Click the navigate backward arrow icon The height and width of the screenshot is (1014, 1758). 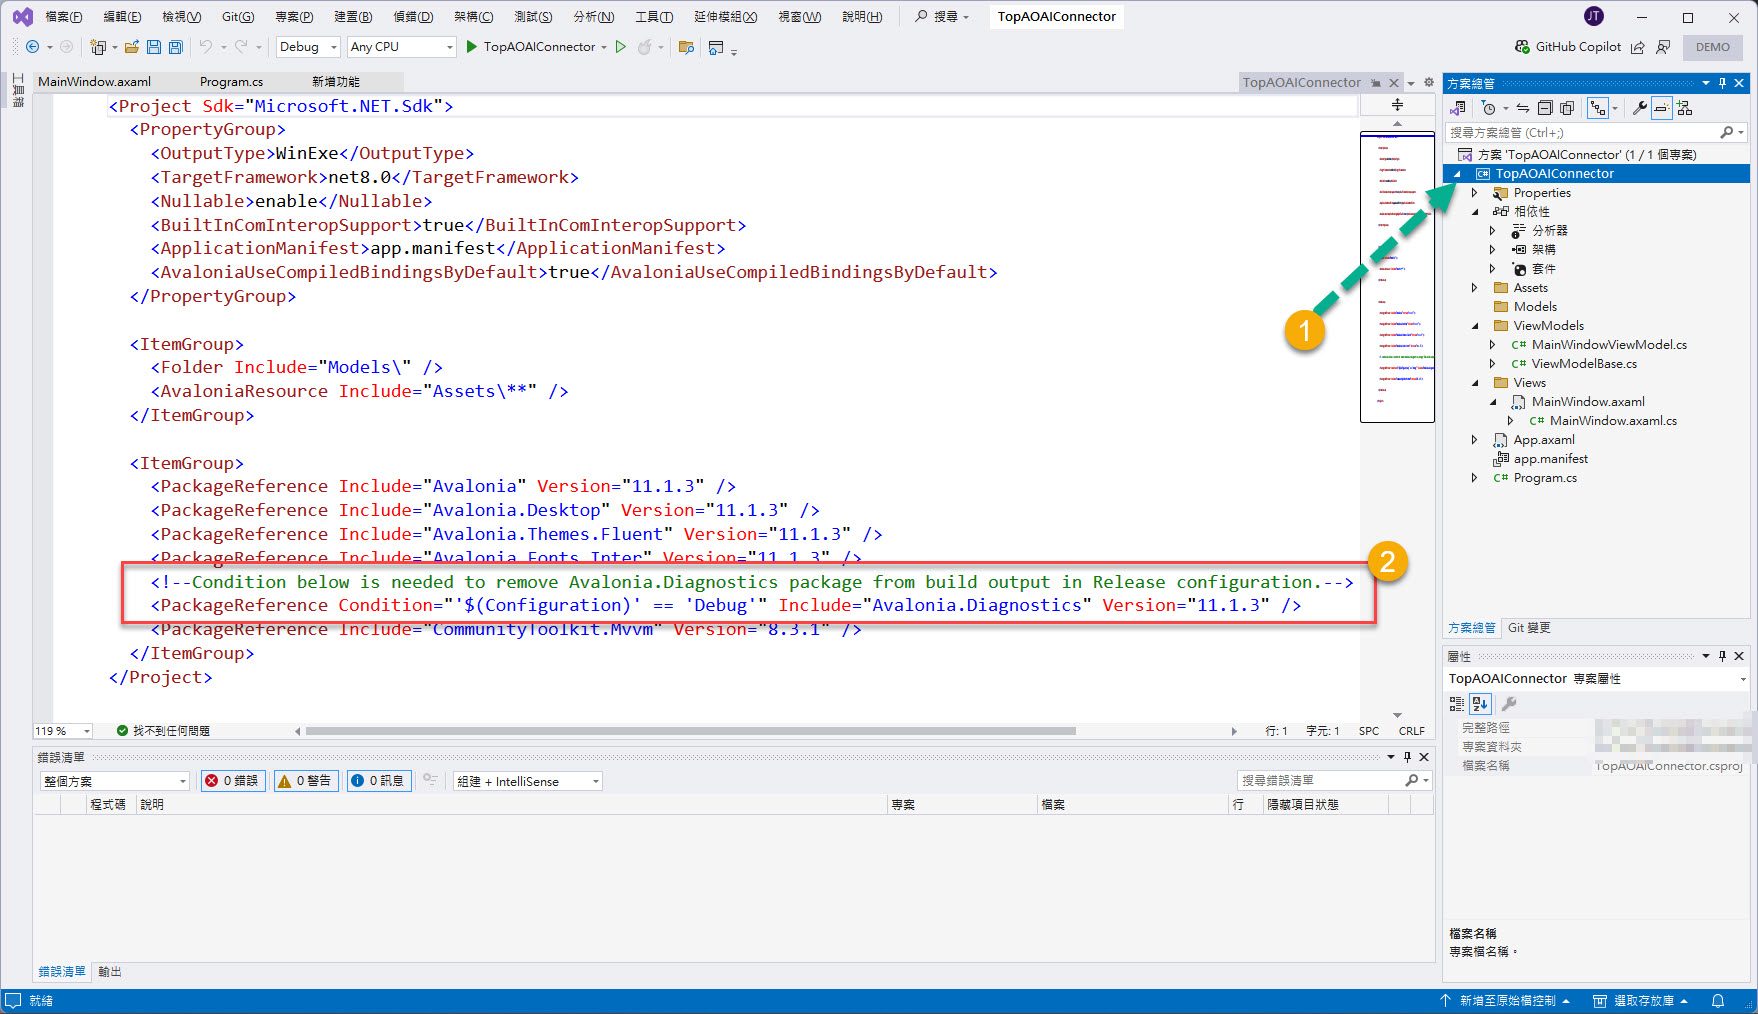point(32,47)
